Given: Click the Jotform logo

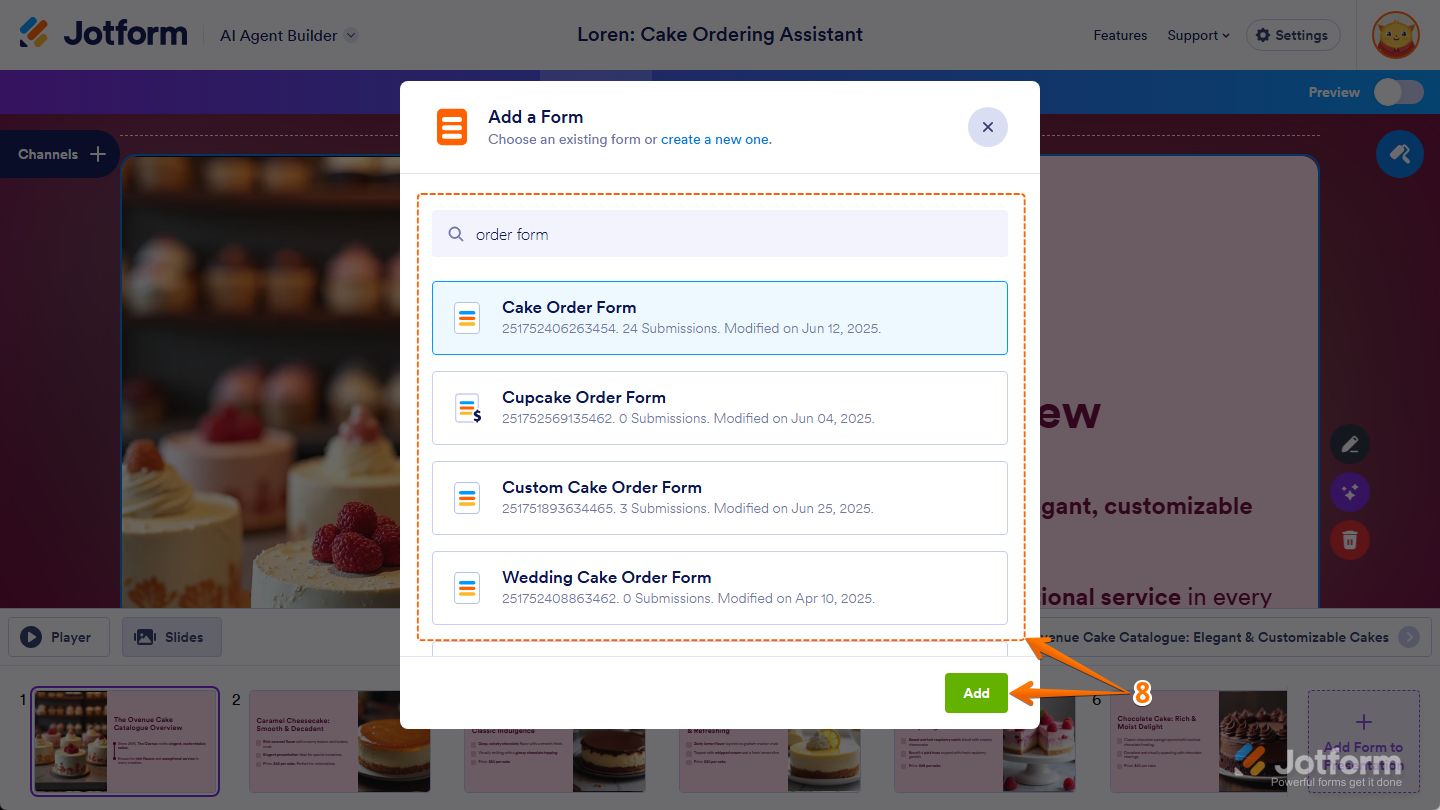Looking at the screenshot, I should 103,34.
